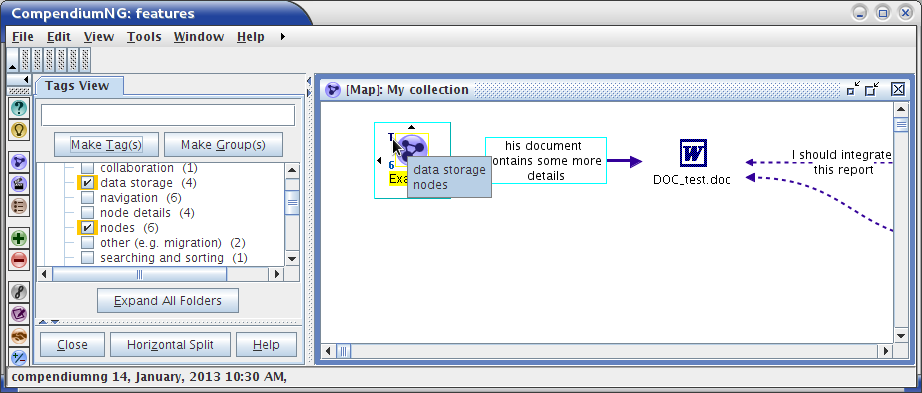Select the Argument plus-minus node icon

point(19,356)
